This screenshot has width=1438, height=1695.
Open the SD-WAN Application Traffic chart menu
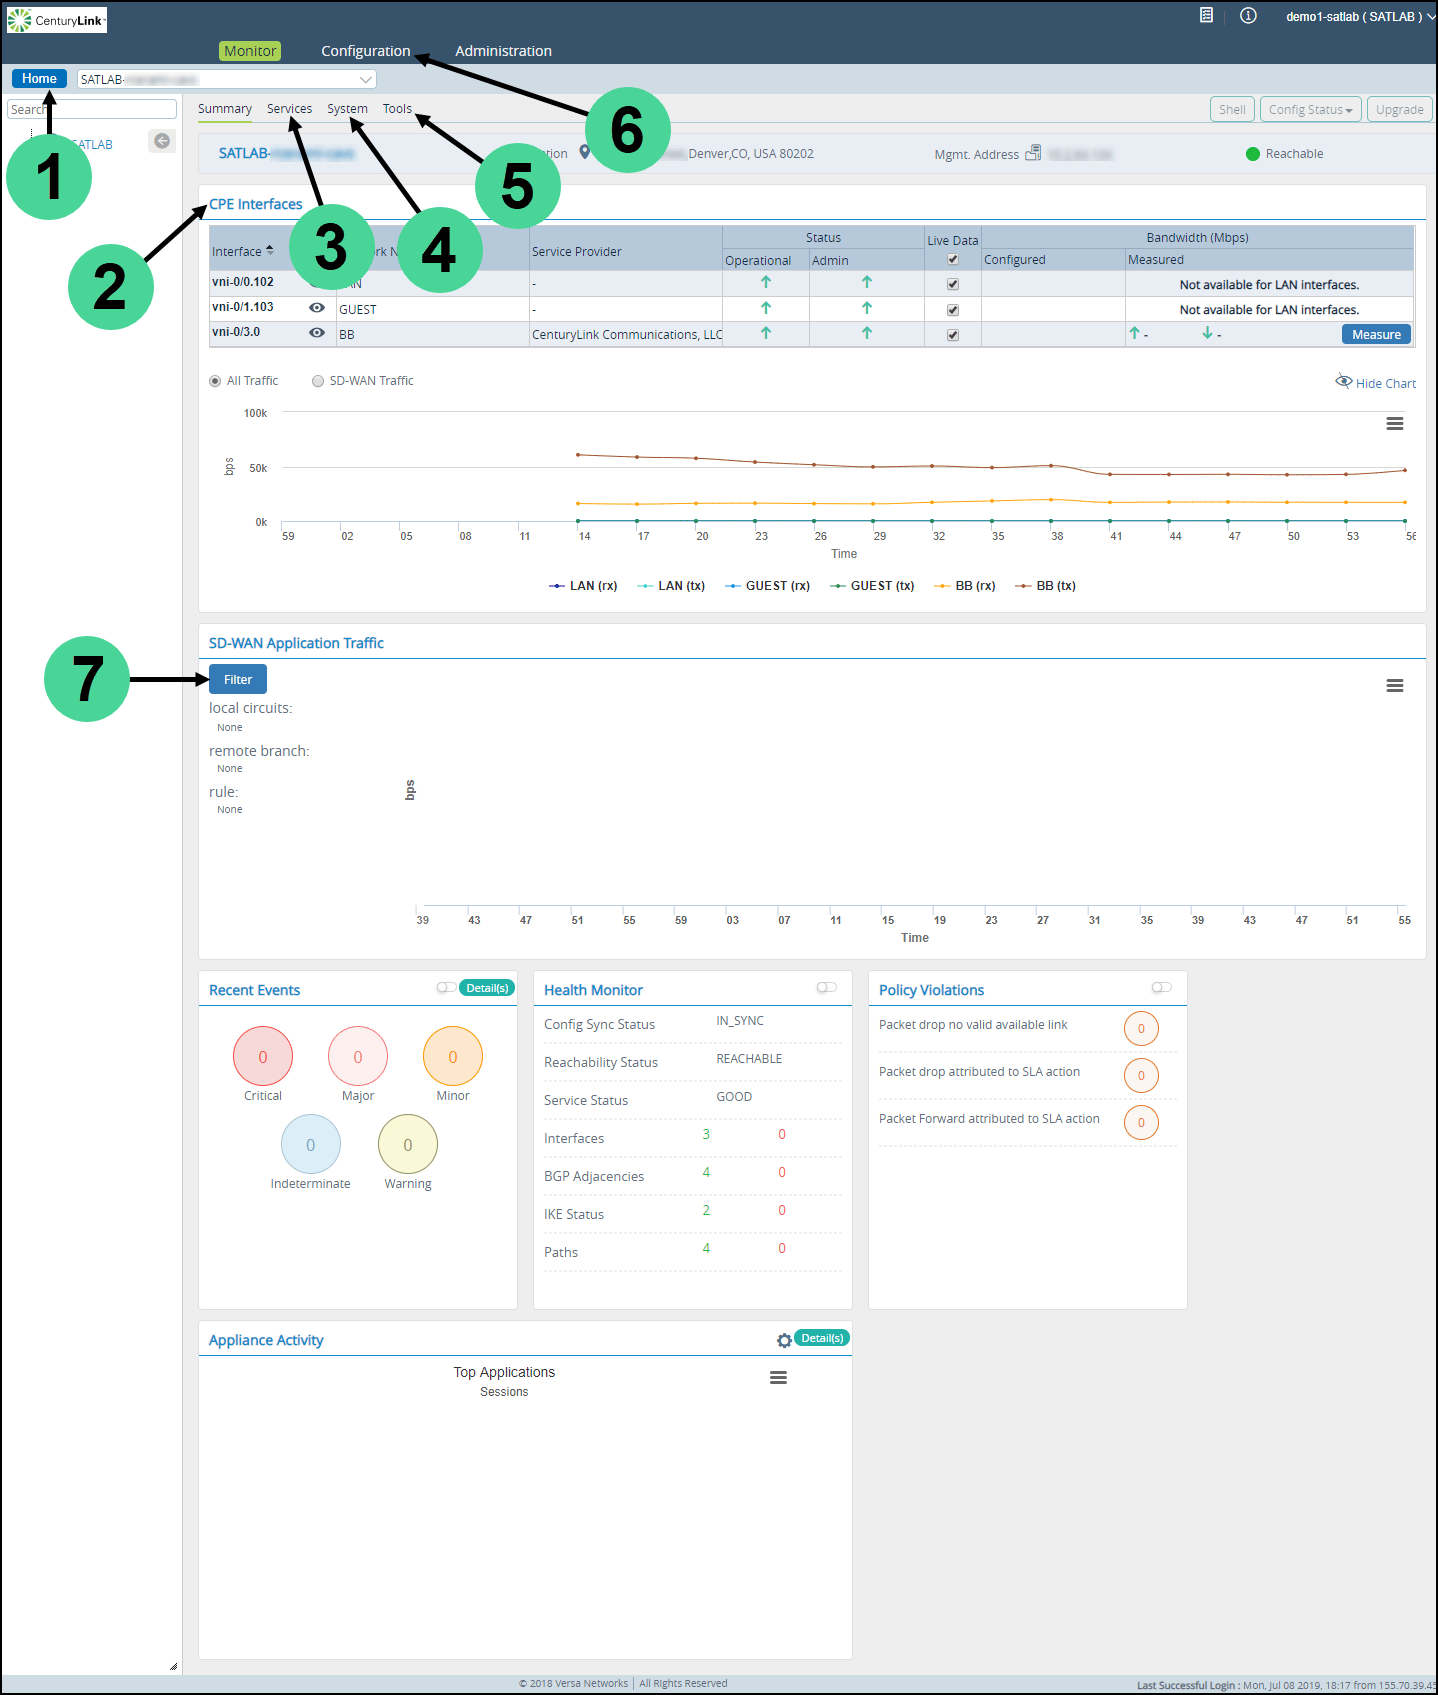tap(1394, 686)
